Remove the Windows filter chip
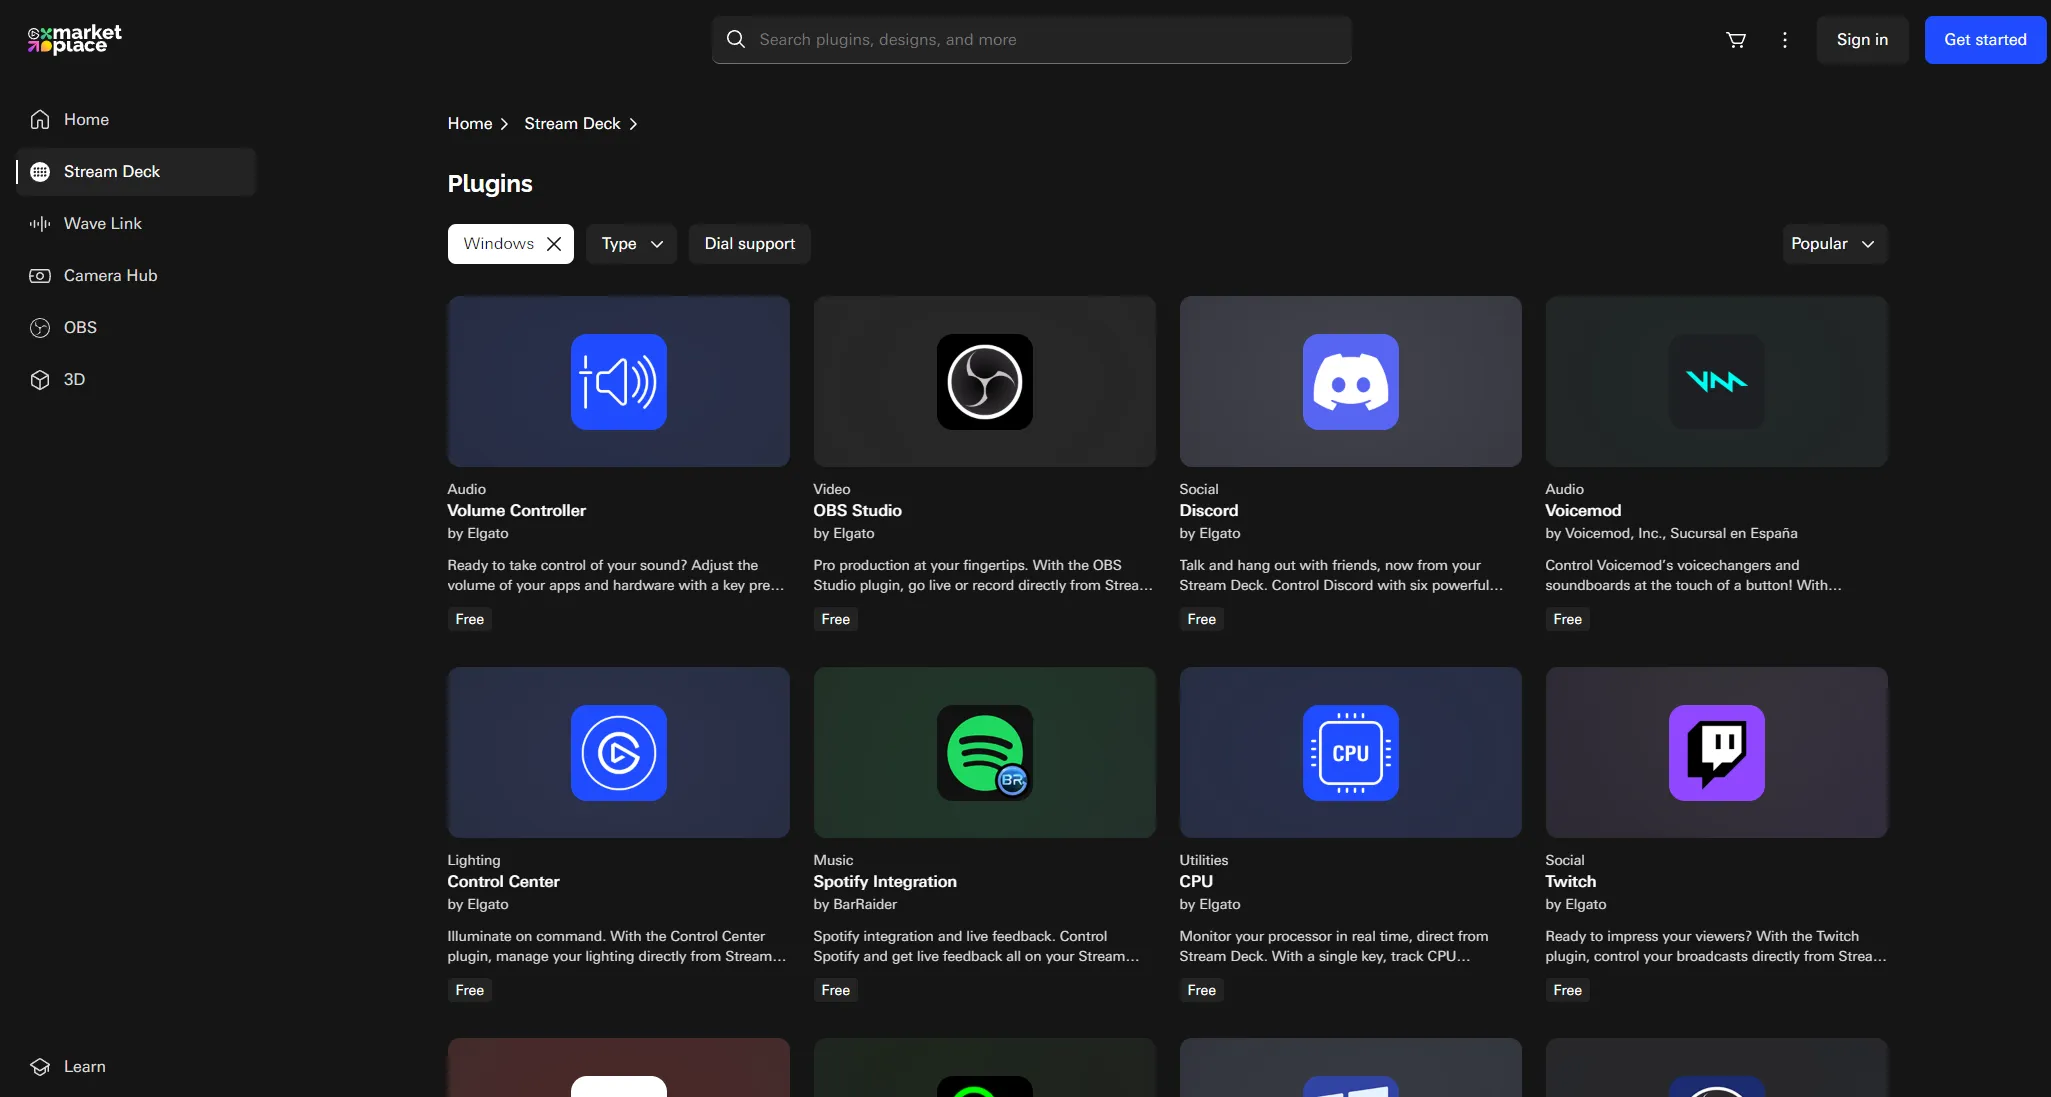2051x1097 pixels. pos(554,244)
